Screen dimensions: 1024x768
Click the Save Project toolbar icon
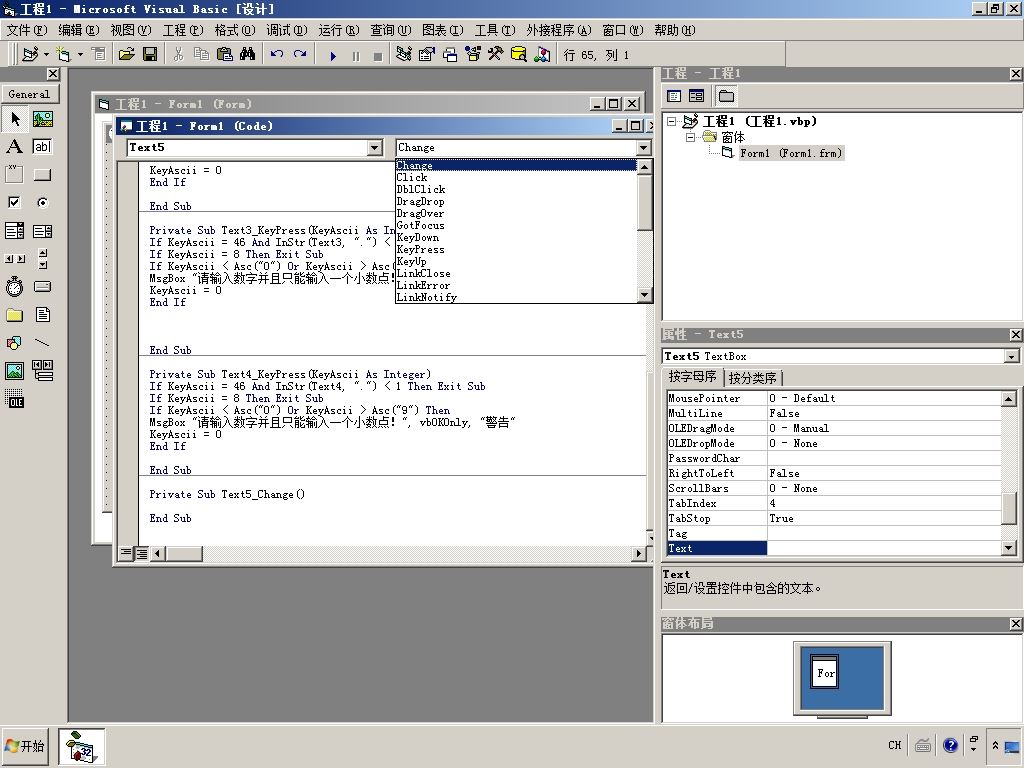(x=150, y=54)
